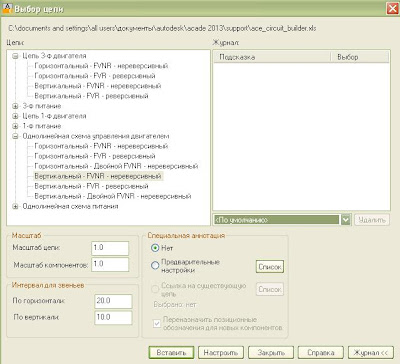Collapse Однолинейная схема управления двигателем node
The width and height of the screenshot is (400, 364).
pos(15,136)
